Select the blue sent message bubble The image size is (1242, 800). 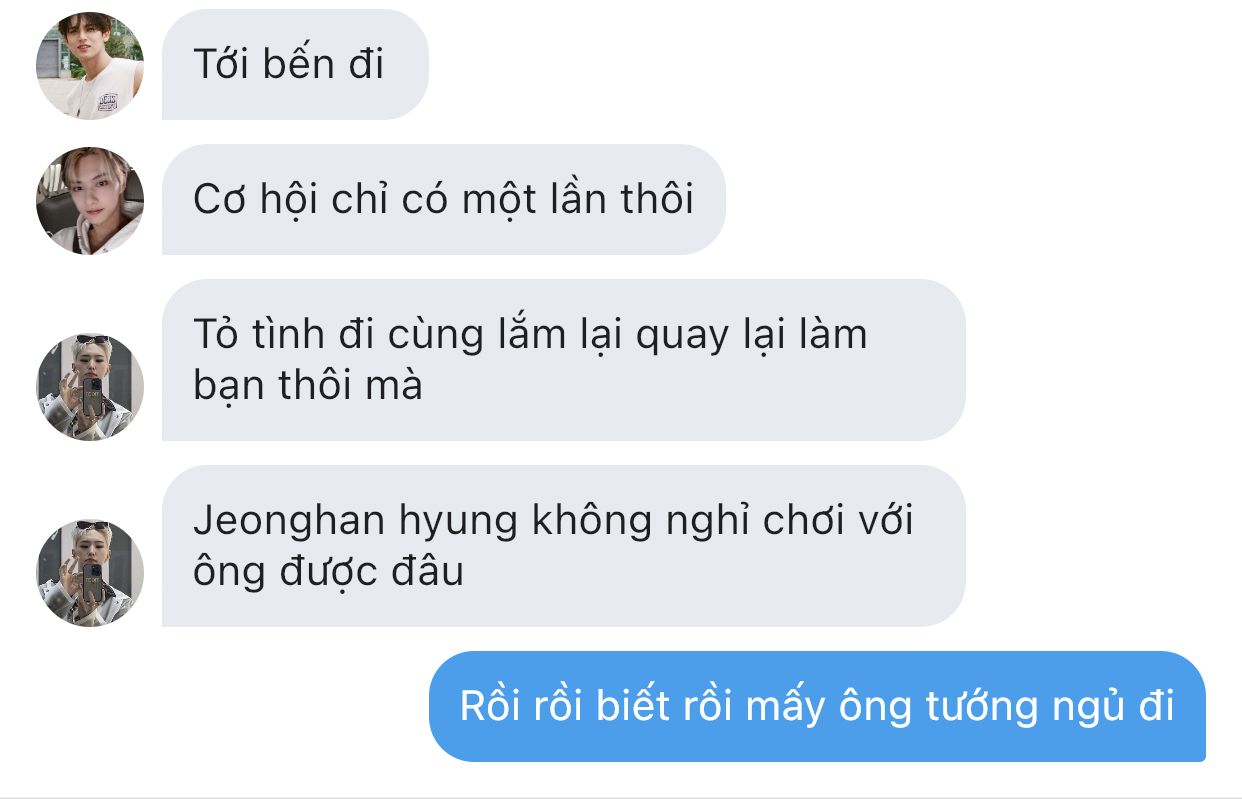[817, 706]
